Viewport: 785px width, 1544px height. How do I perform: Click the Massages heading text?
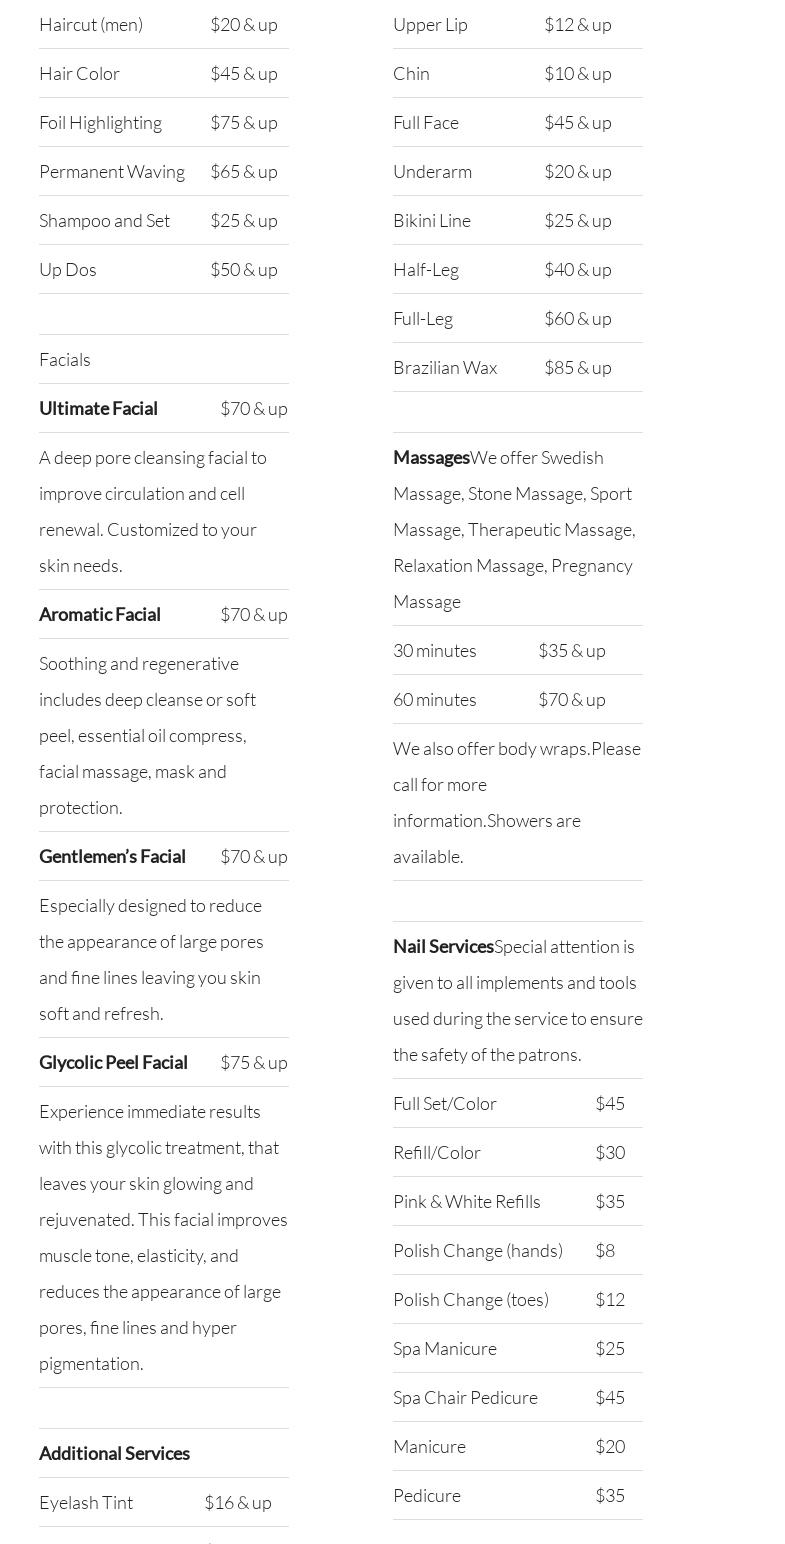(431, 457)
